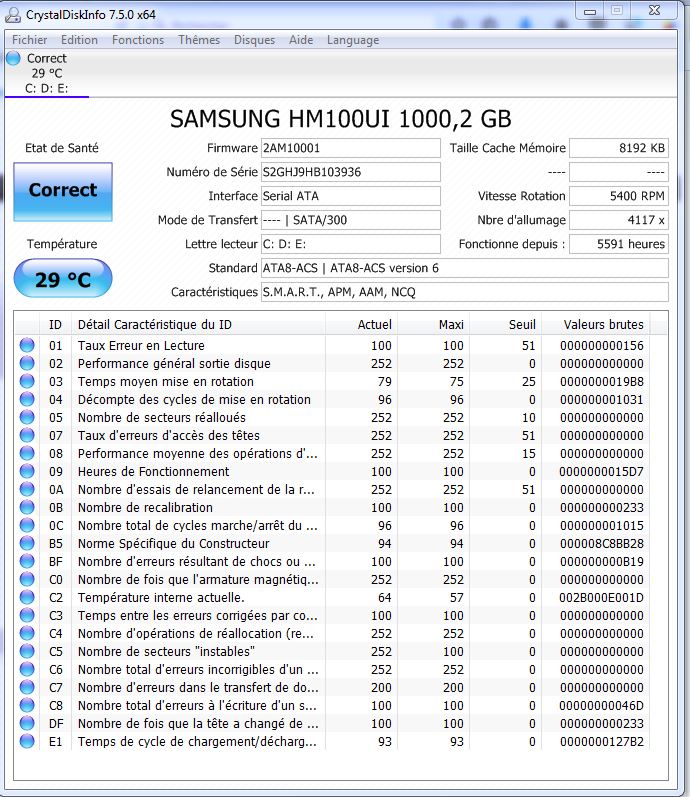
Task: Select row Nombre de secteurs réalloués
Action: click(333, 417)
